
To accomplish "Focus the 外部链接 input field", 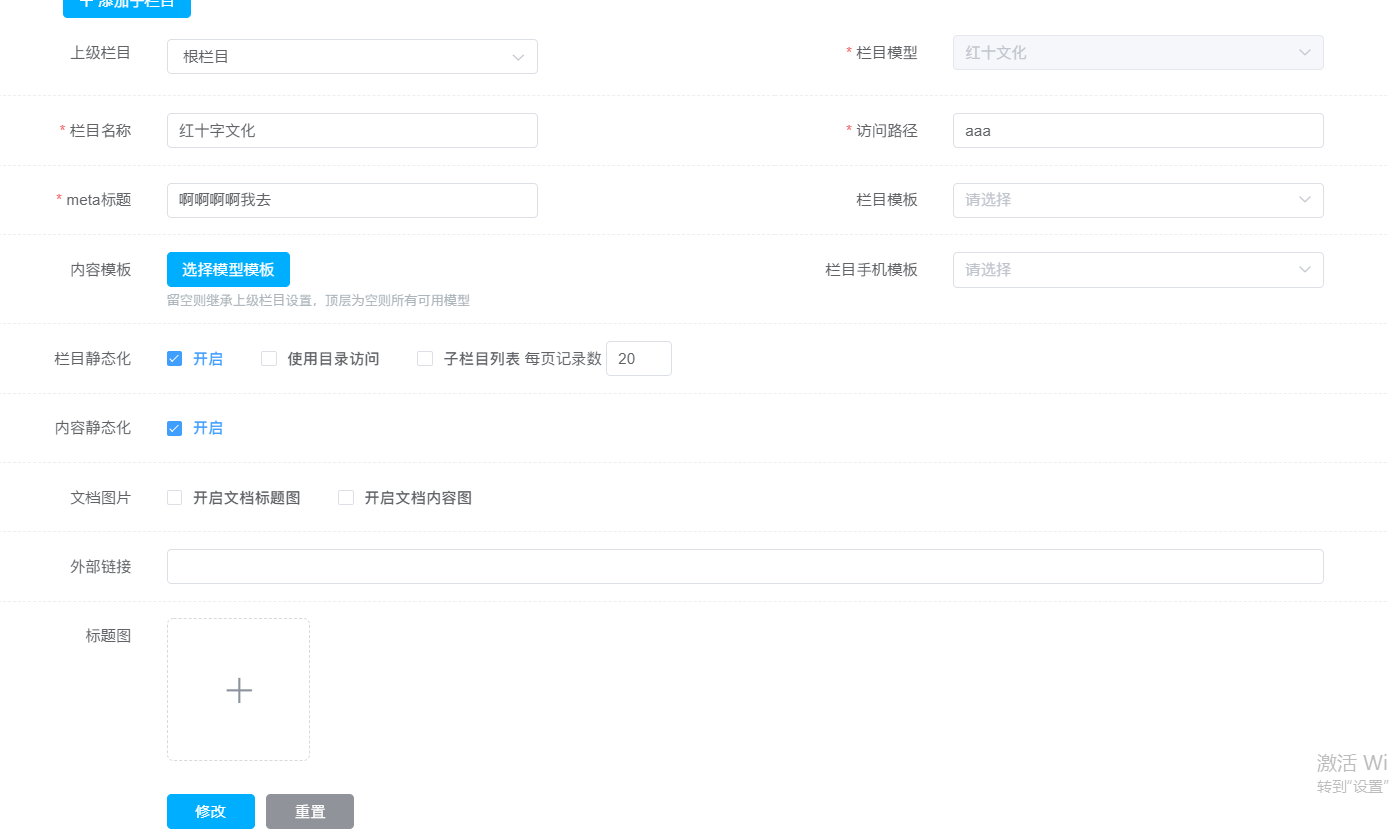I will point(745,567).
